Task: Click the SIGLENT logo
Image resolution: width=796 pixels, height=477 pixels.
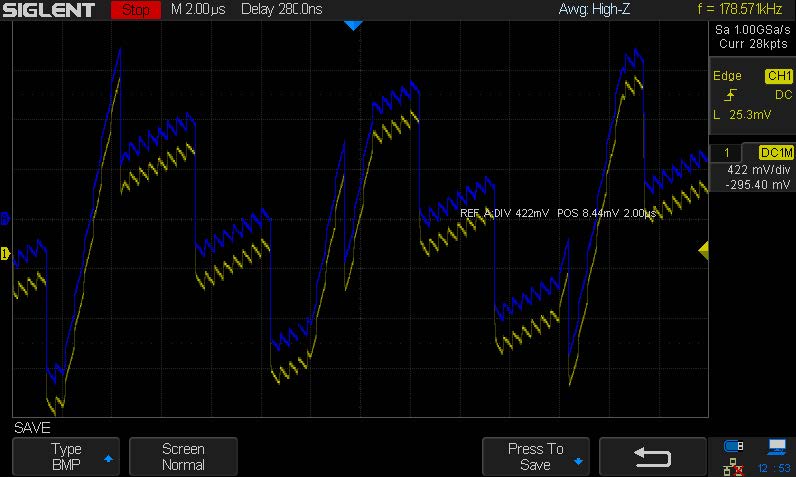Action: point(48,11)
